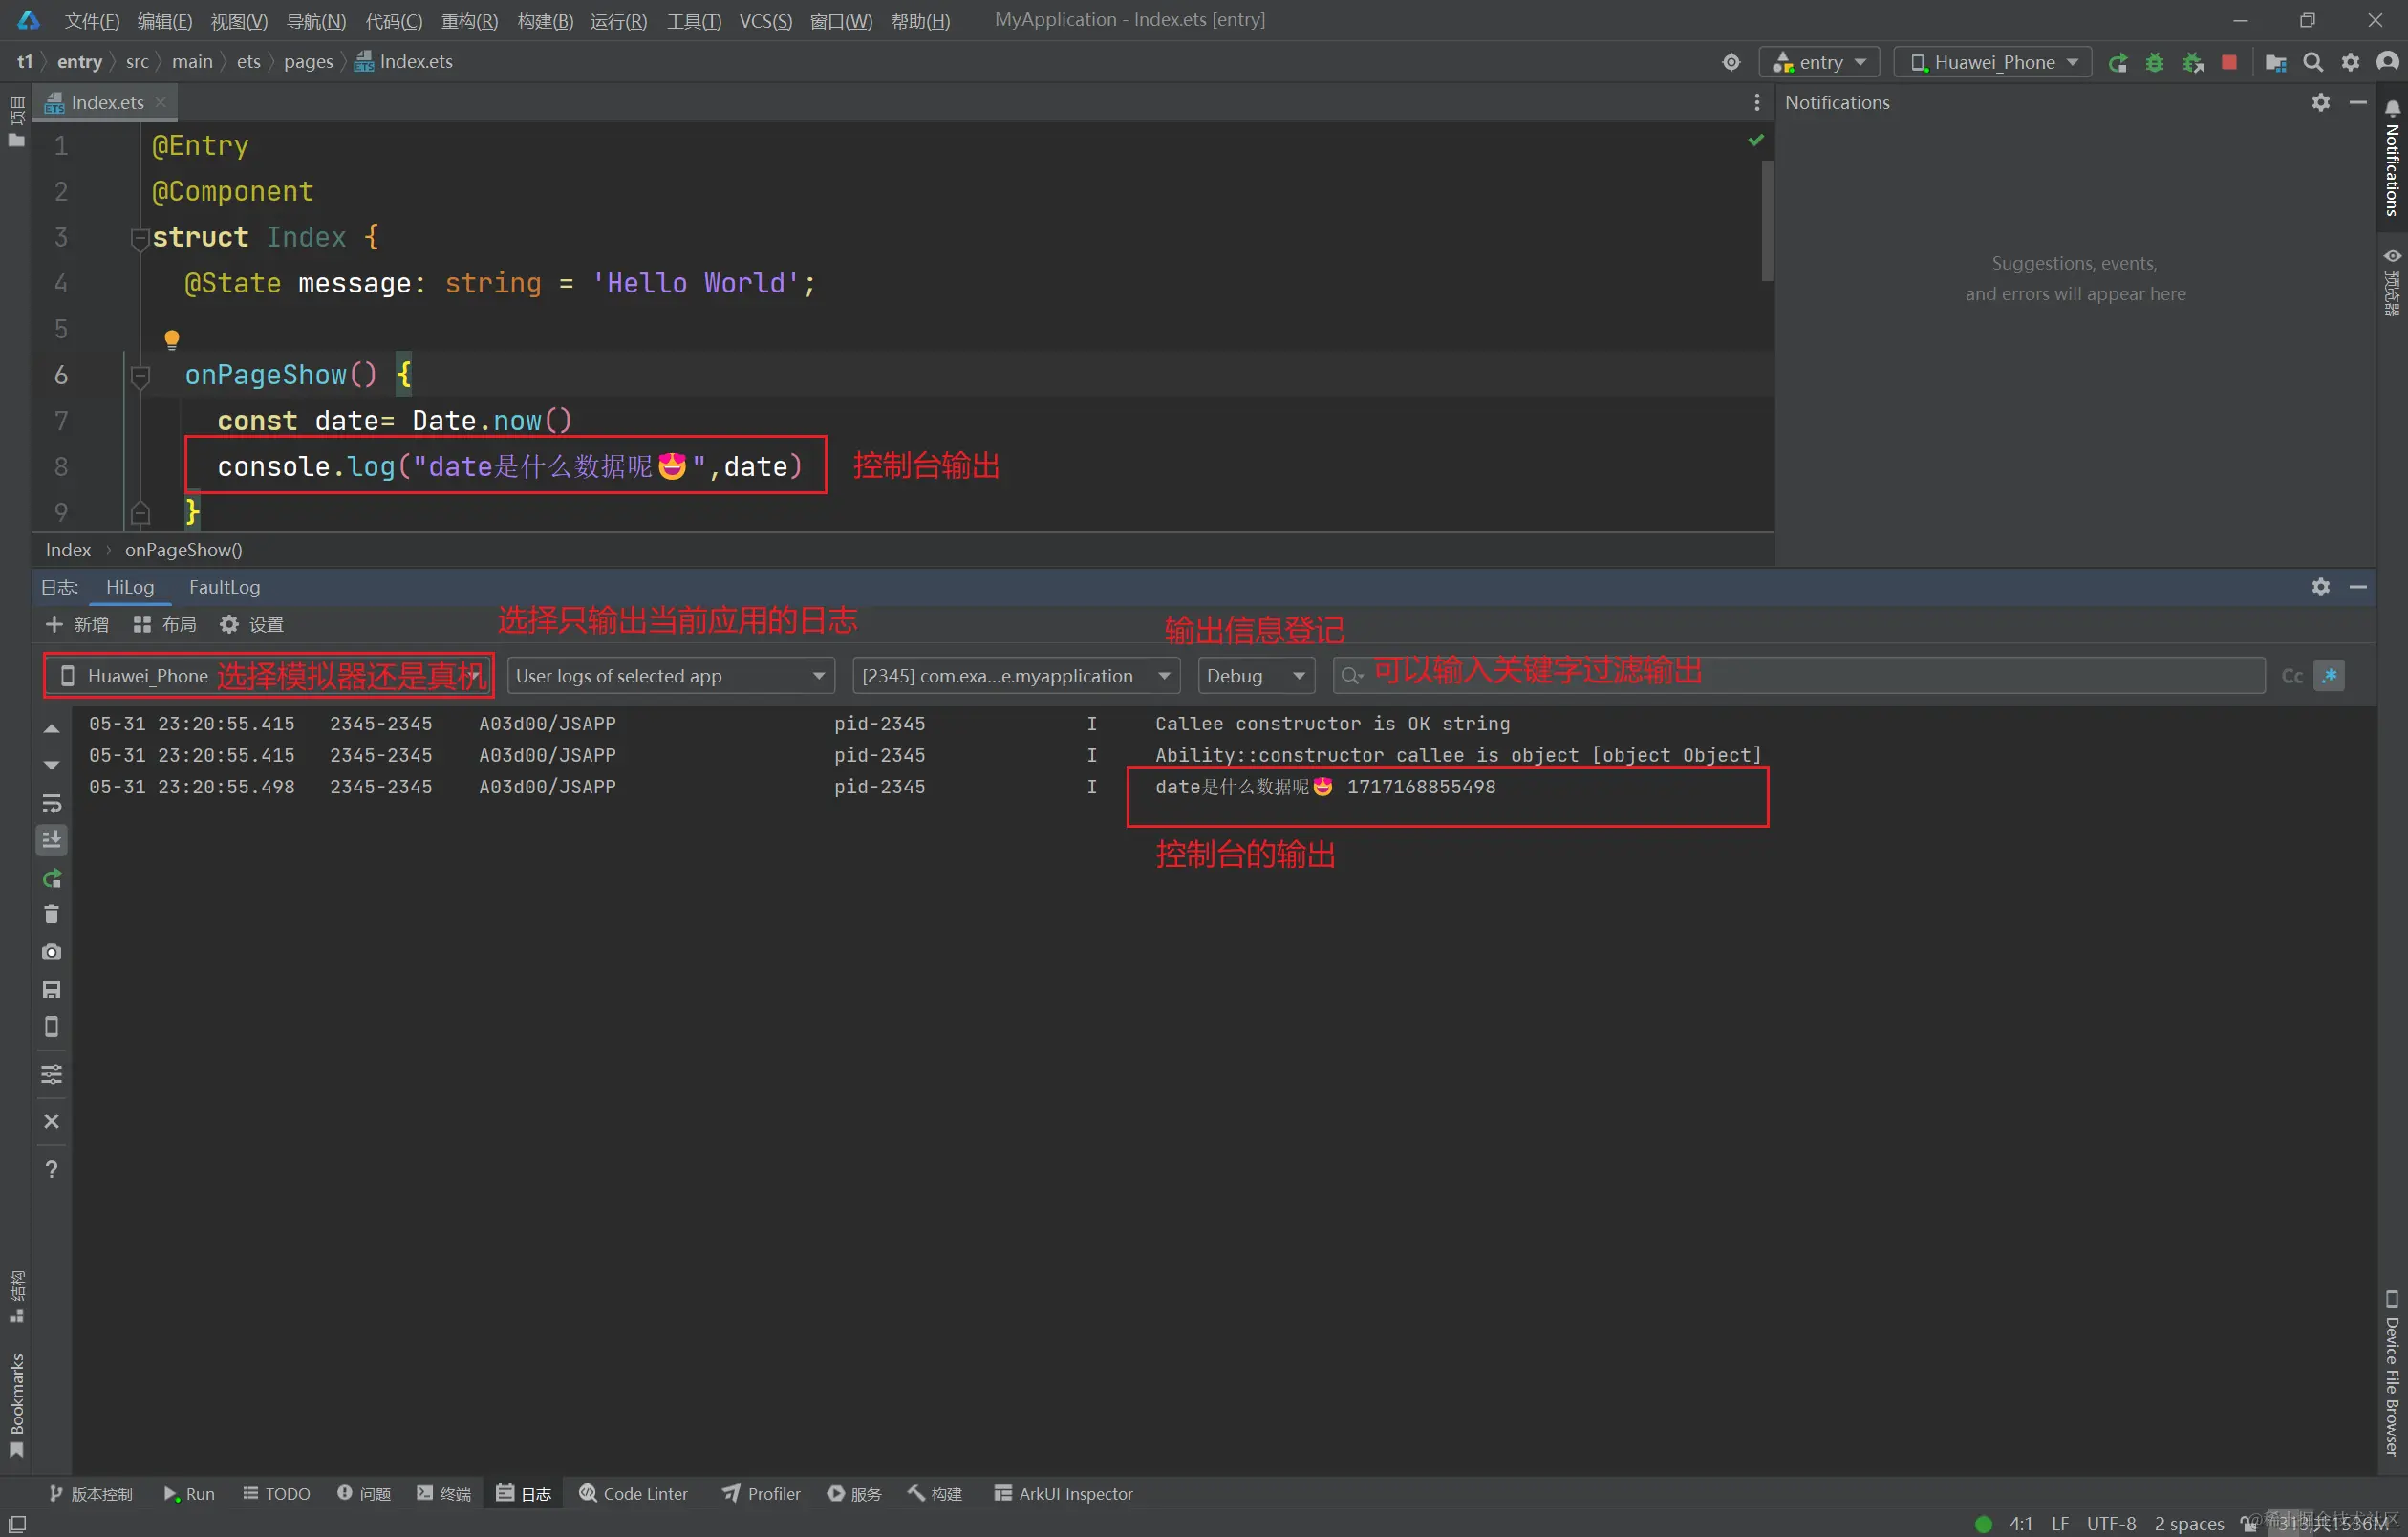Open the search everywhere magnifier icon
The height and width of the screenshot is (1537, 2408).
click(2312, 62)
